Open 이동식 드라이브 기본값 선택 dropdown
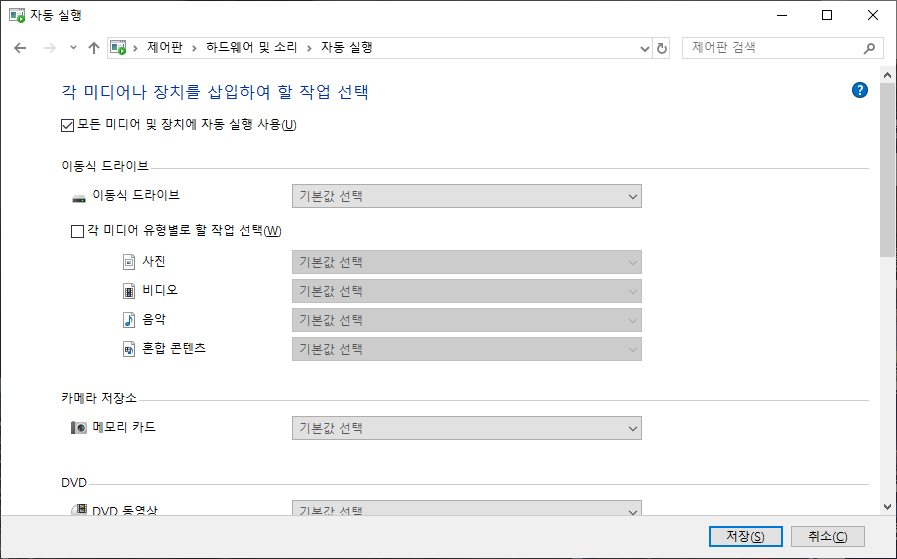 (x=467, y=196)
